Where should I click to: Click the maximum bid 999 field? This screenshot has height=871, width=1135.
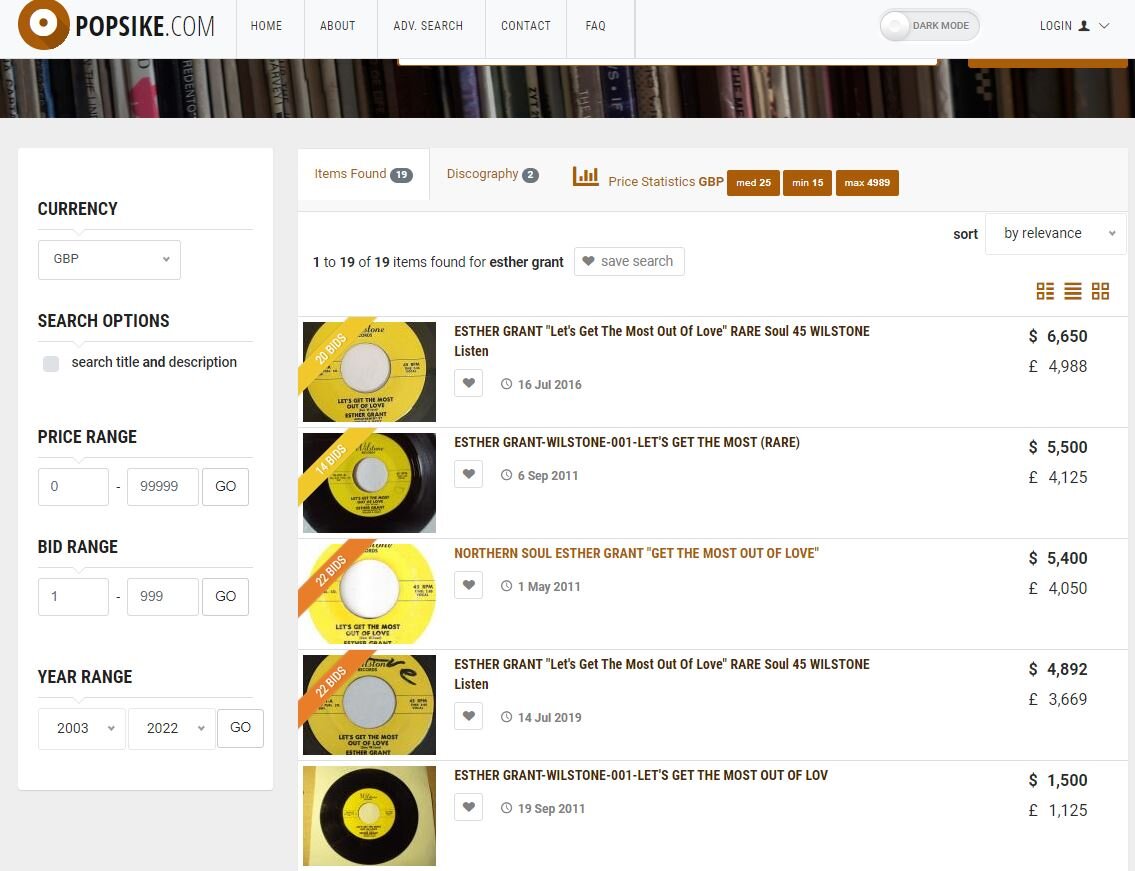pos(163,597)
